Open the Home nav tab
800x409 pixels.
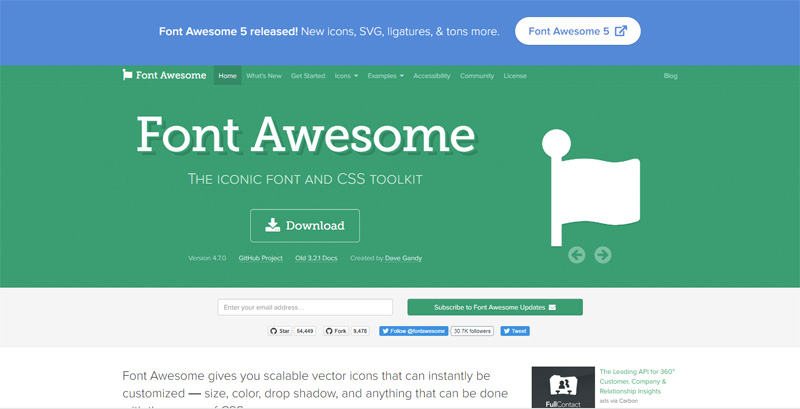[228, 75]
